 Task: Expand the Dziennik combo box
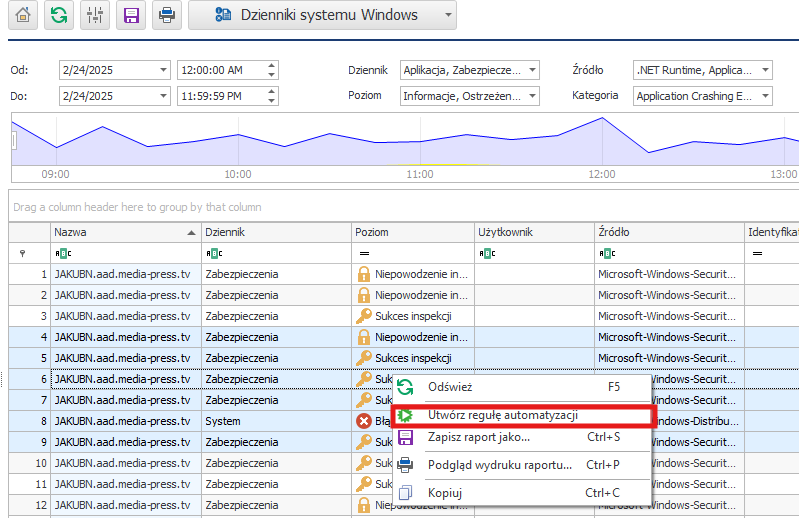pyautogui.click(x=532, y=70)
